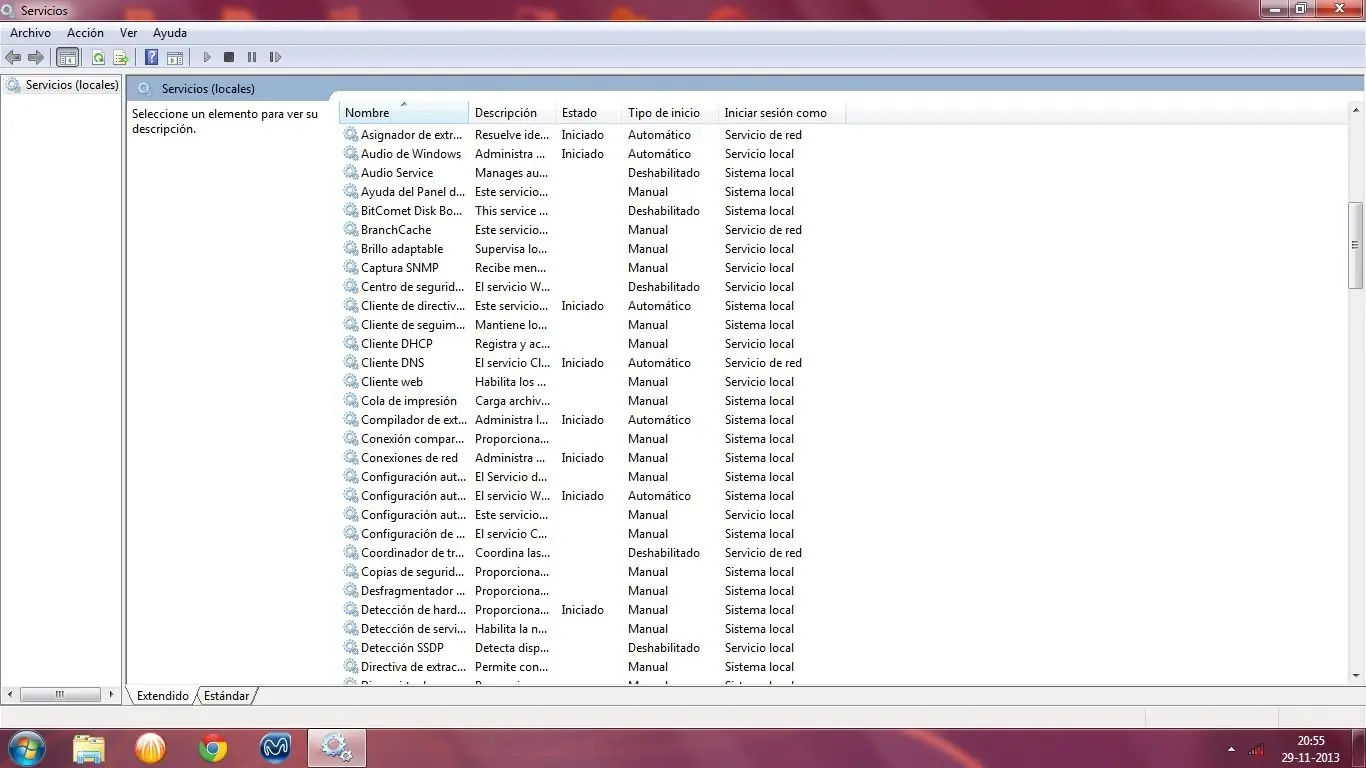Image resolution: width=1366 pixels, height=768 pixels.
Task: Select the BitComet Disk Bo... service
Action: click(x=412, y=210)
